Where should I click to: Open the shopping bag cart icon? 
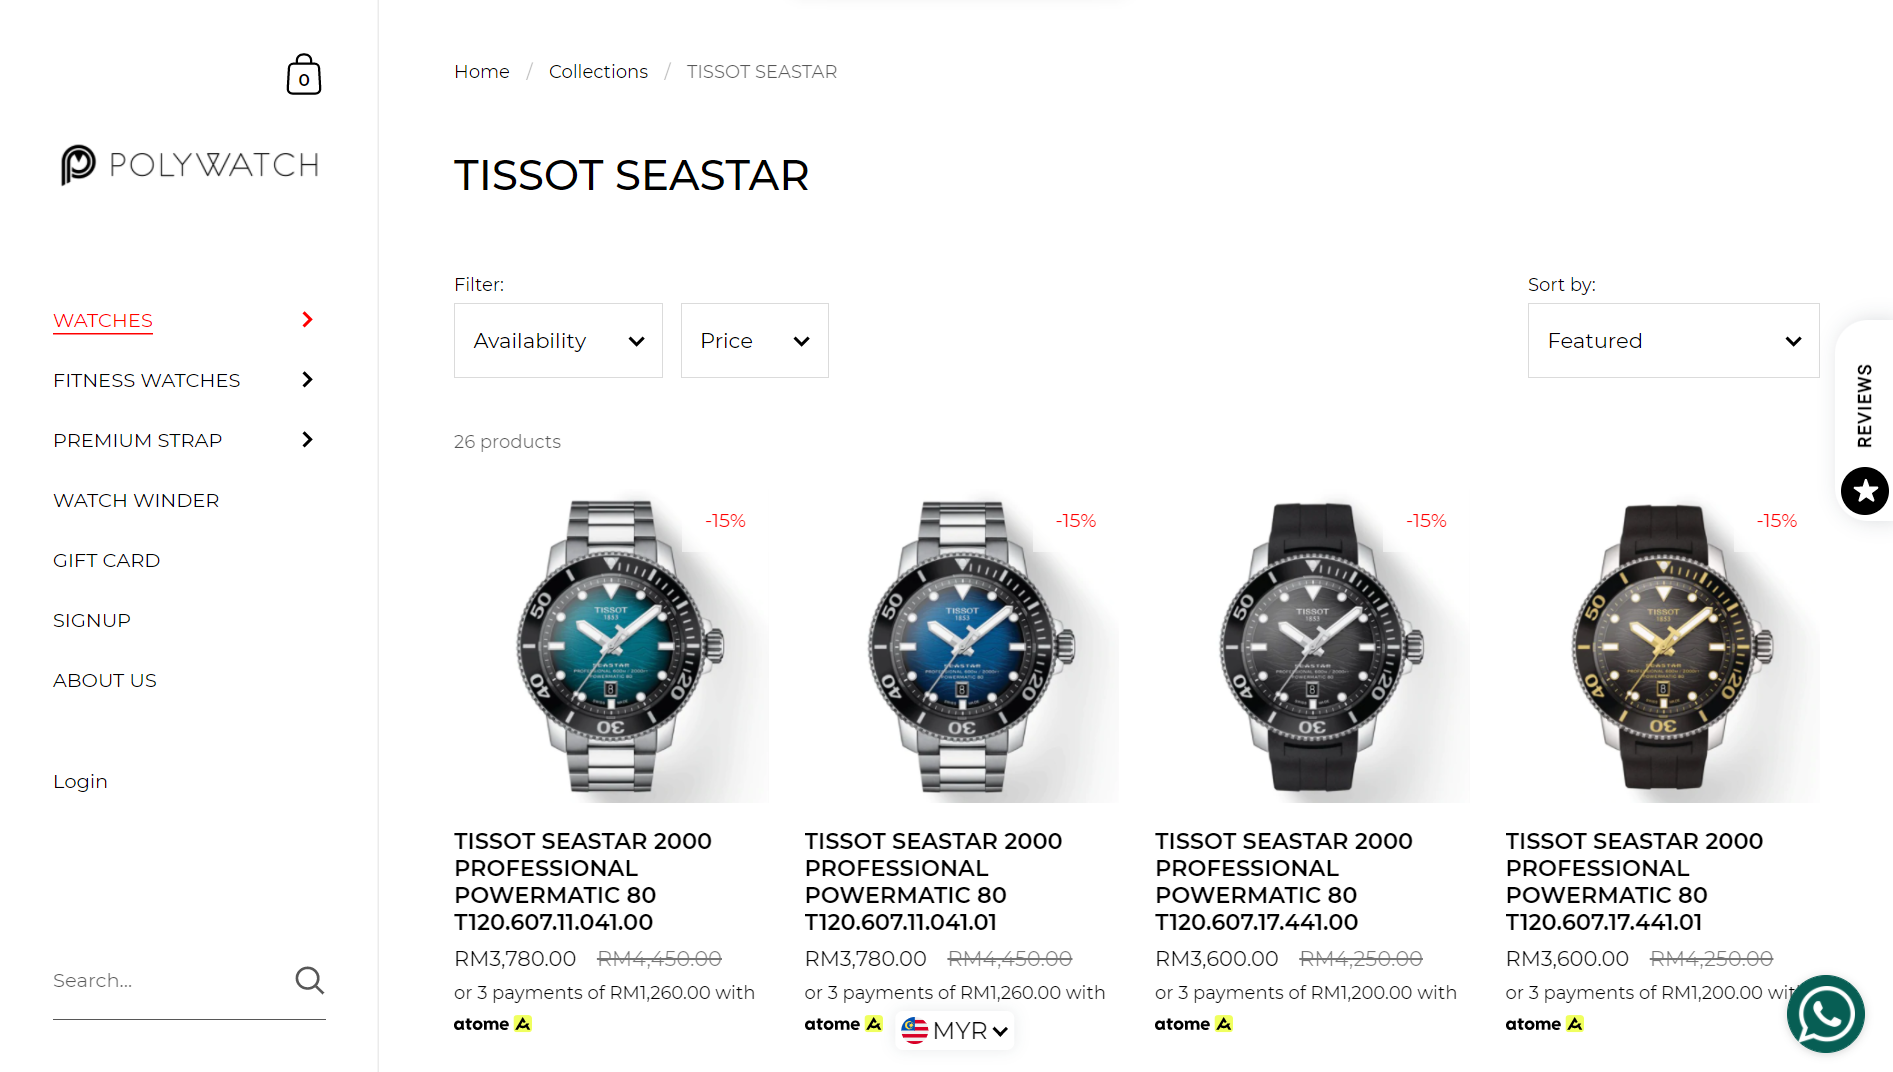(304, 74)
